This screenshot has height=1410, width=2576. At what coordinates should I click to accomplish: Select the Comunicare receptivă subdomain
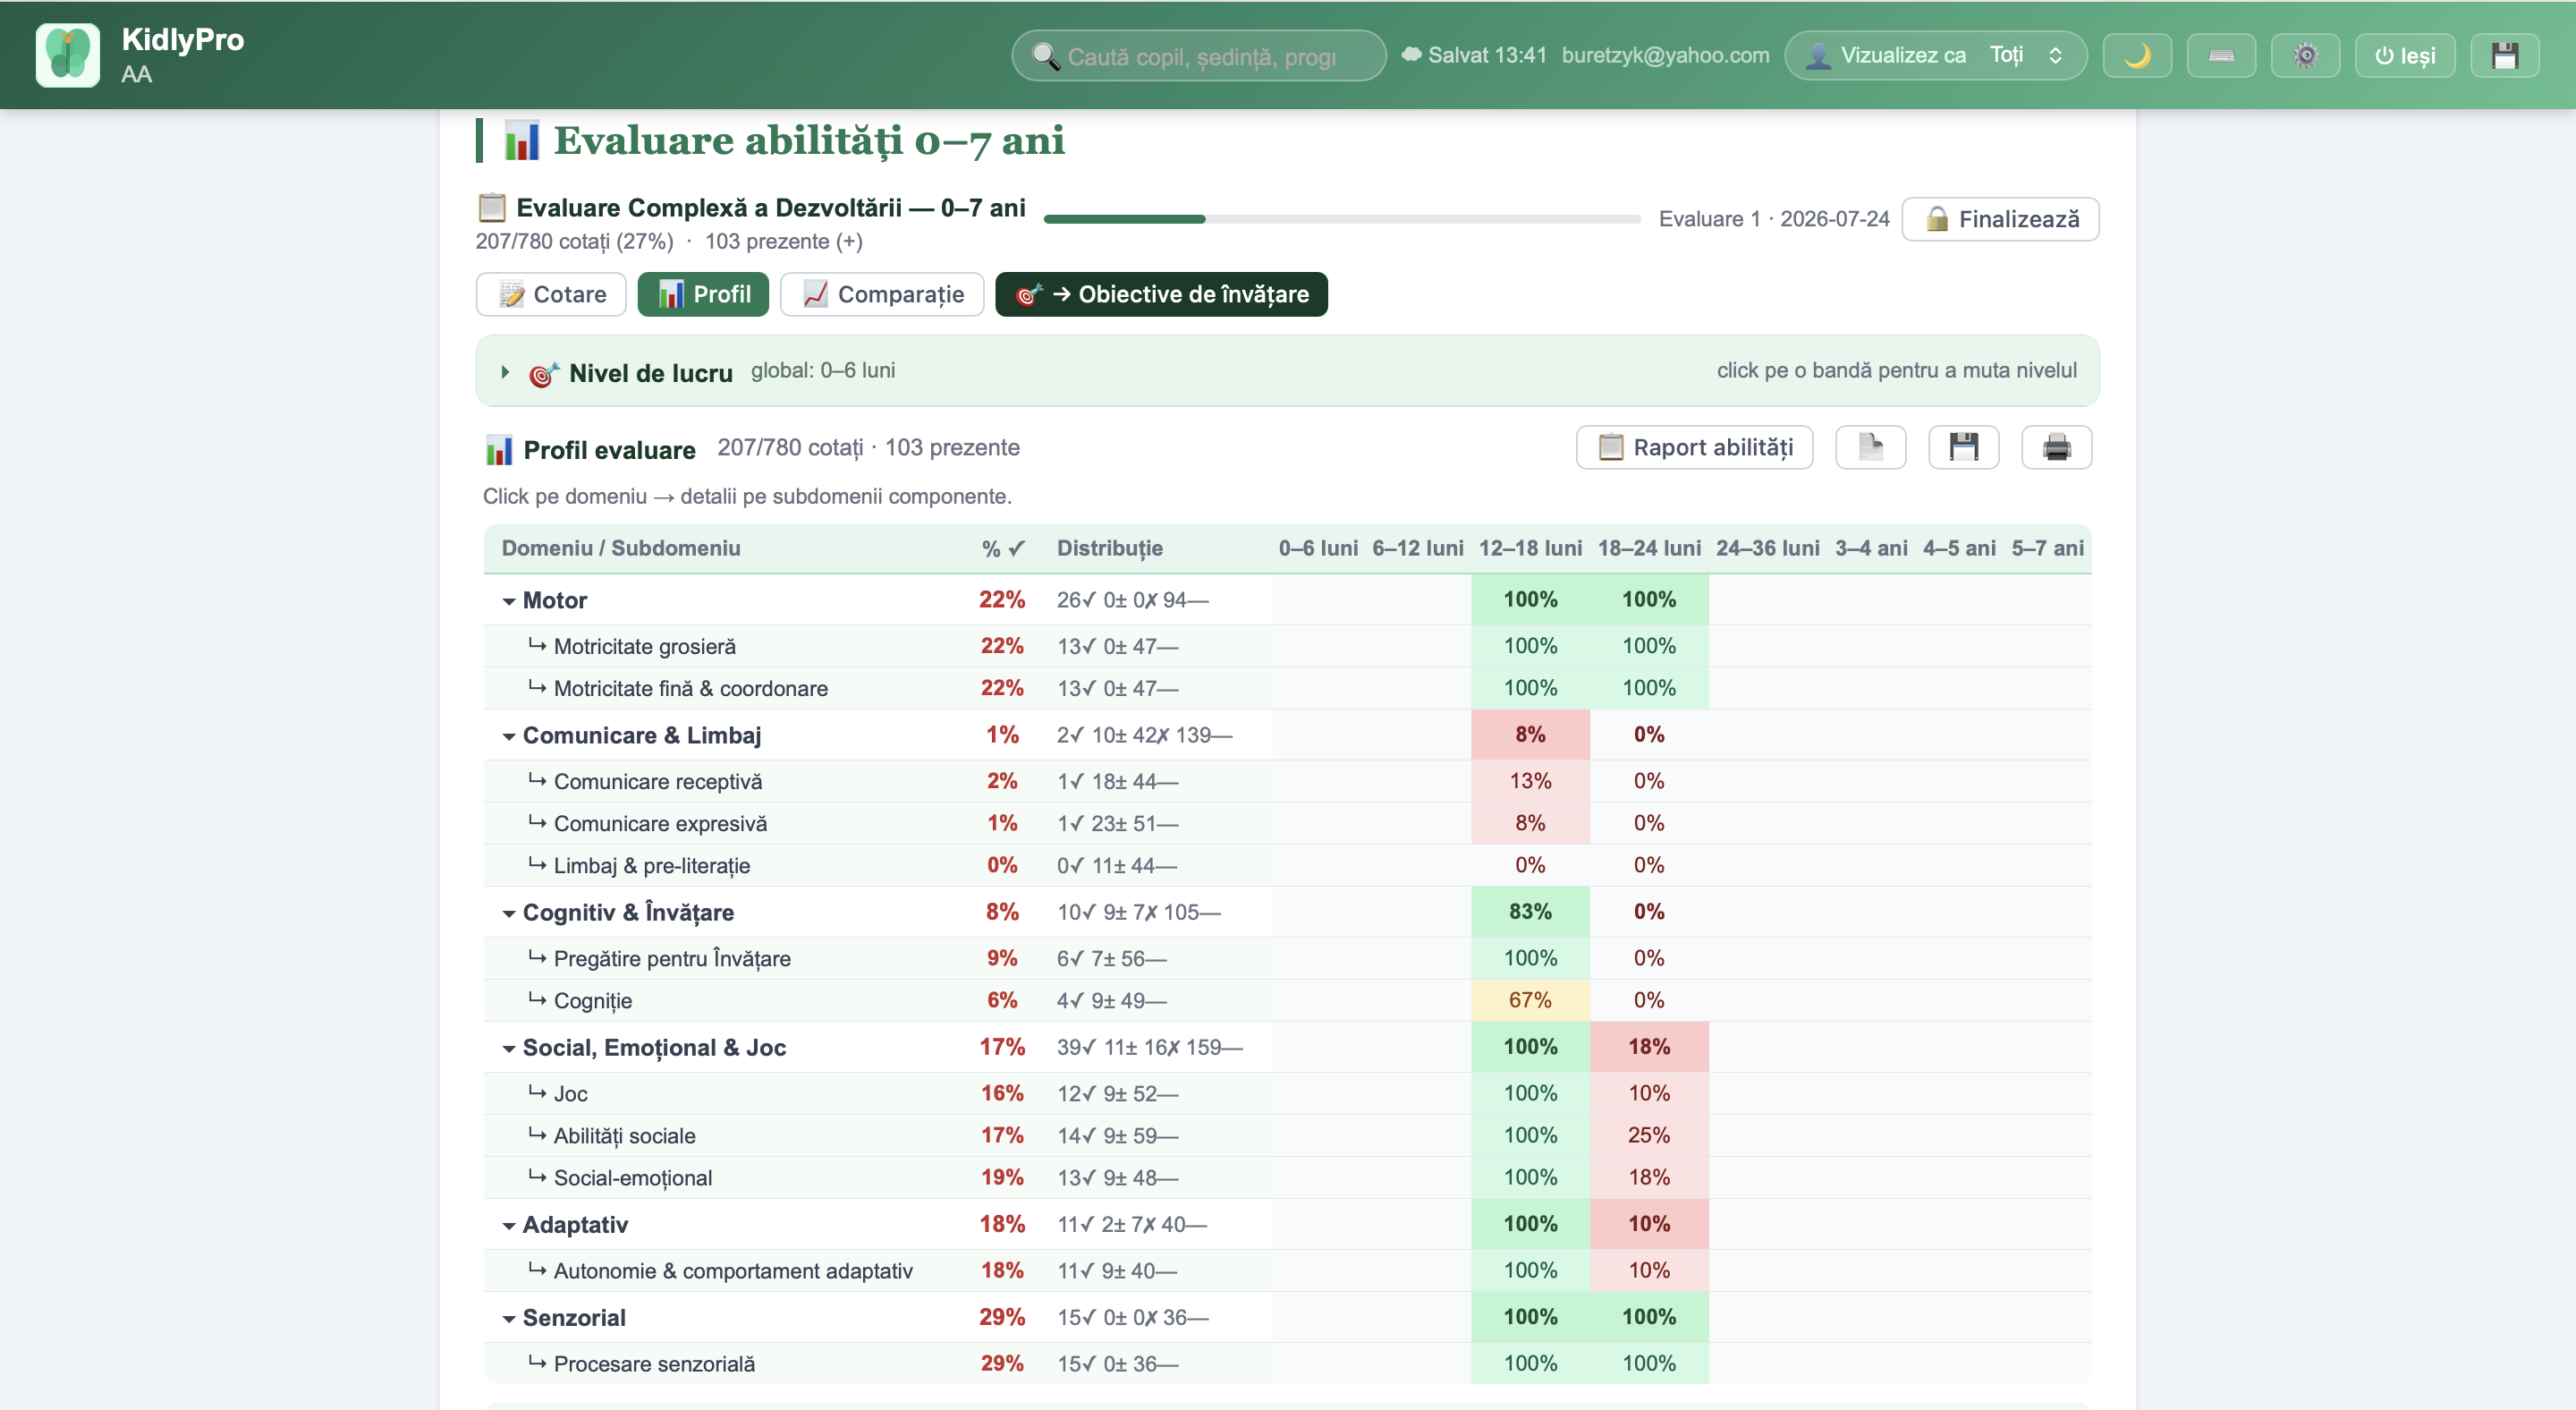[1287, 781]
